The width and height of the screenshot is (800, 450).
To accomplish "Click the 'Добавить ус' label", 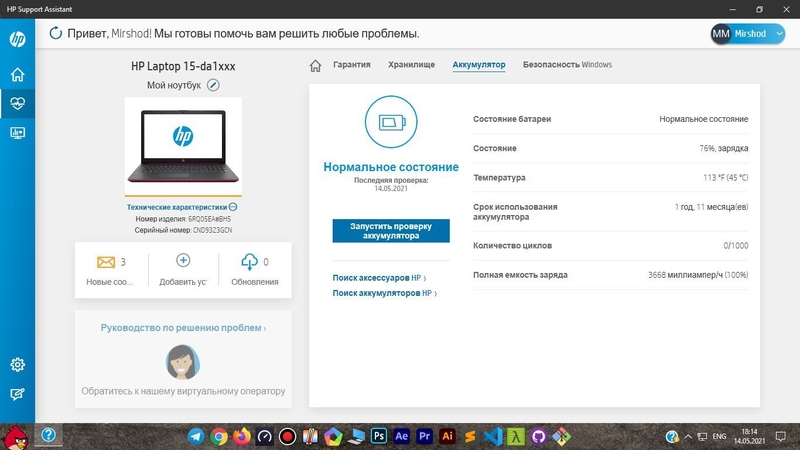I will click(x=183, y=282).
